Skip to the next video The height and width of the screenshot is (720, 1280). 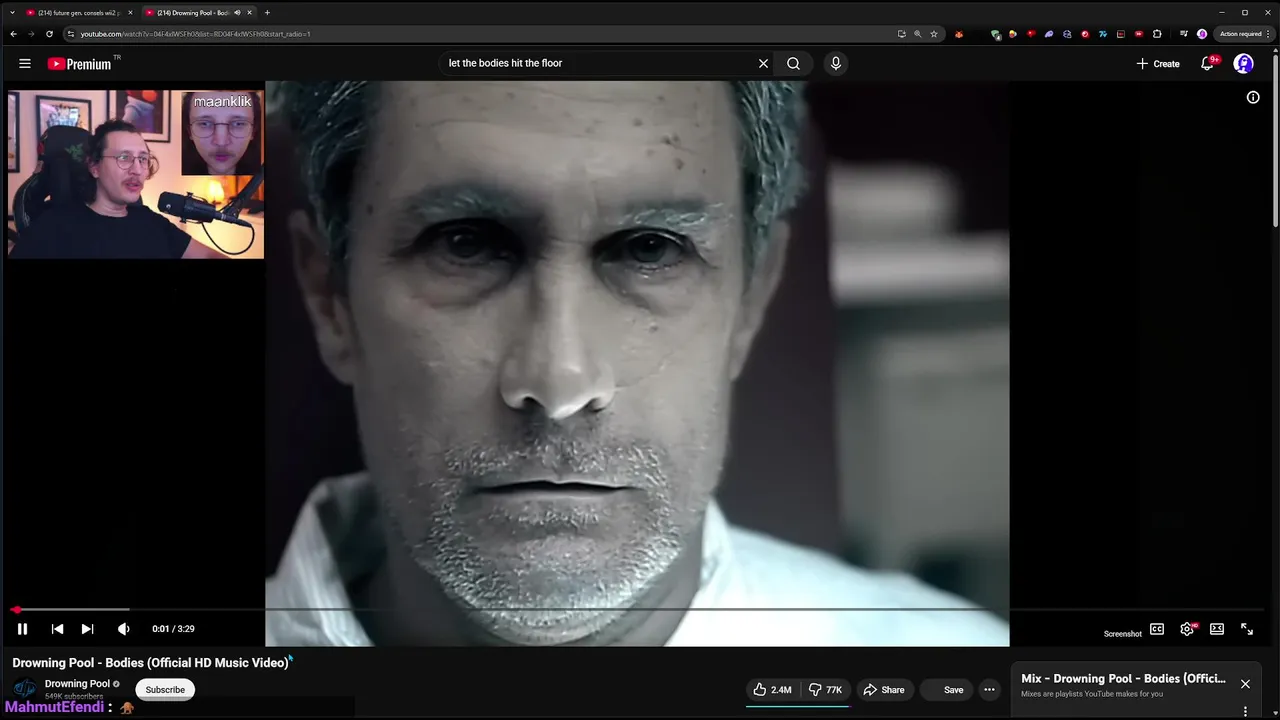tap(87, 629)
